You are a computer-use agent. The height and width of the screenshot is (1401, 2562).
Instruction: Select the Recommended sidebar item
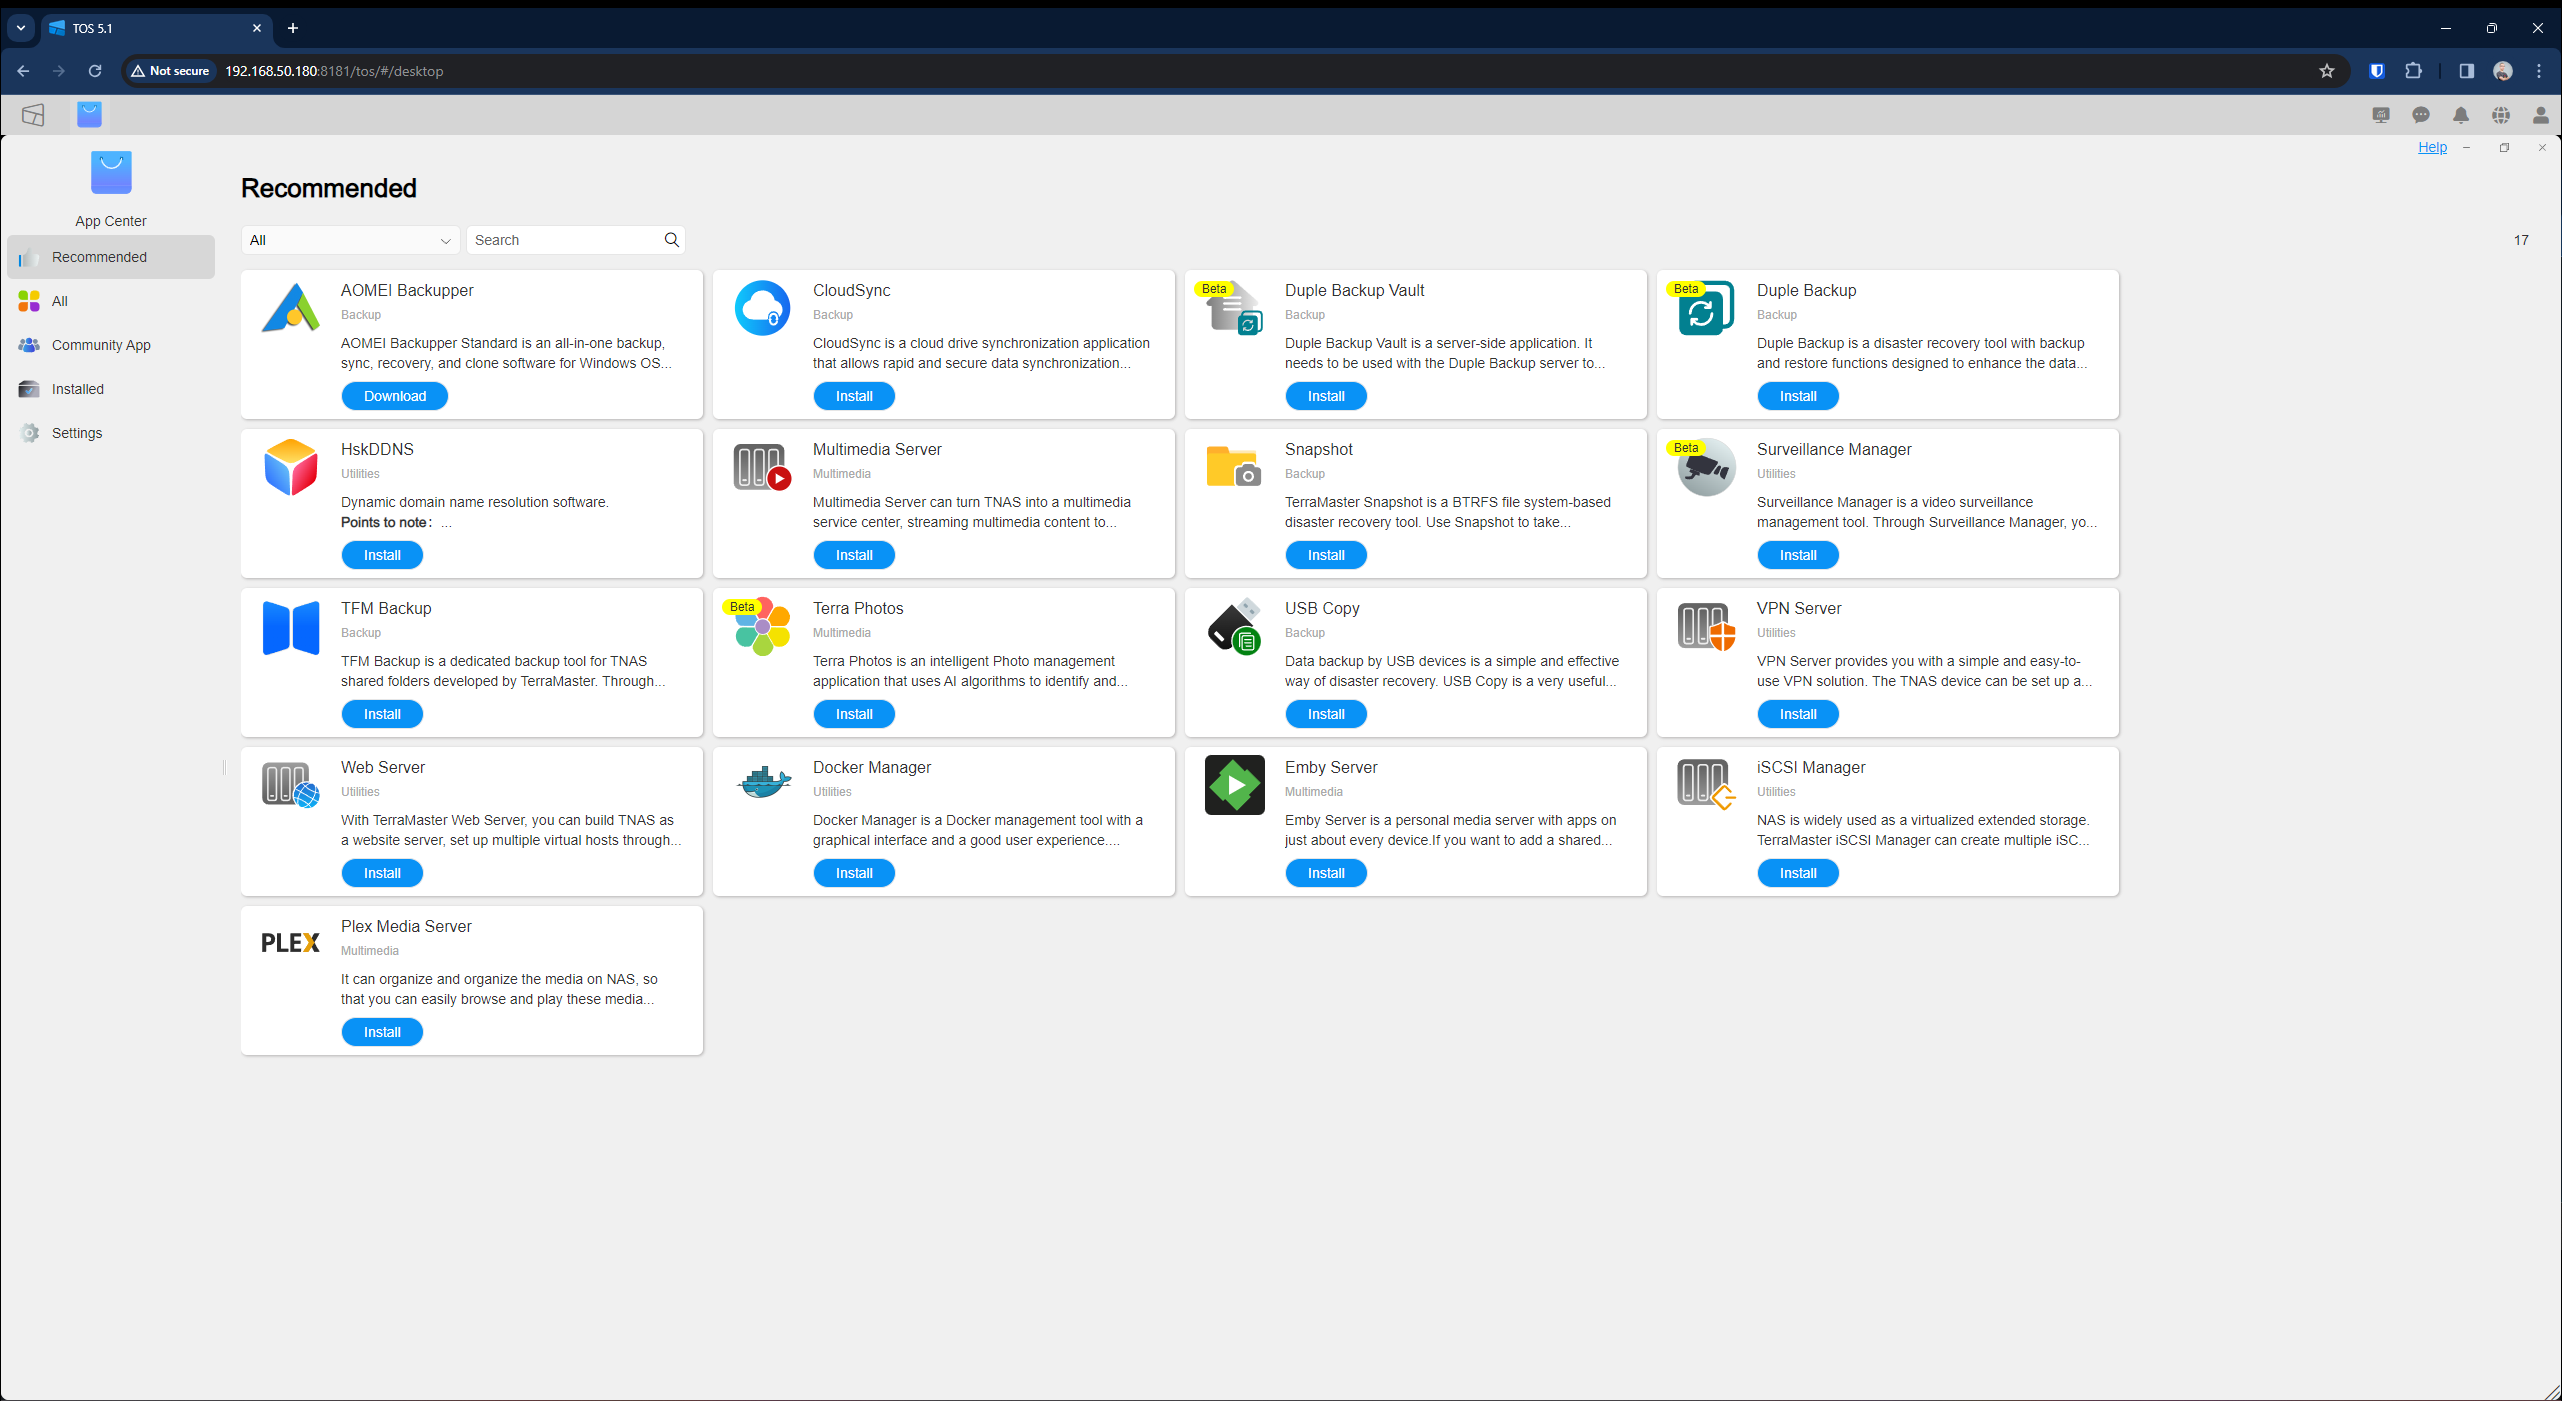[111, 257]
